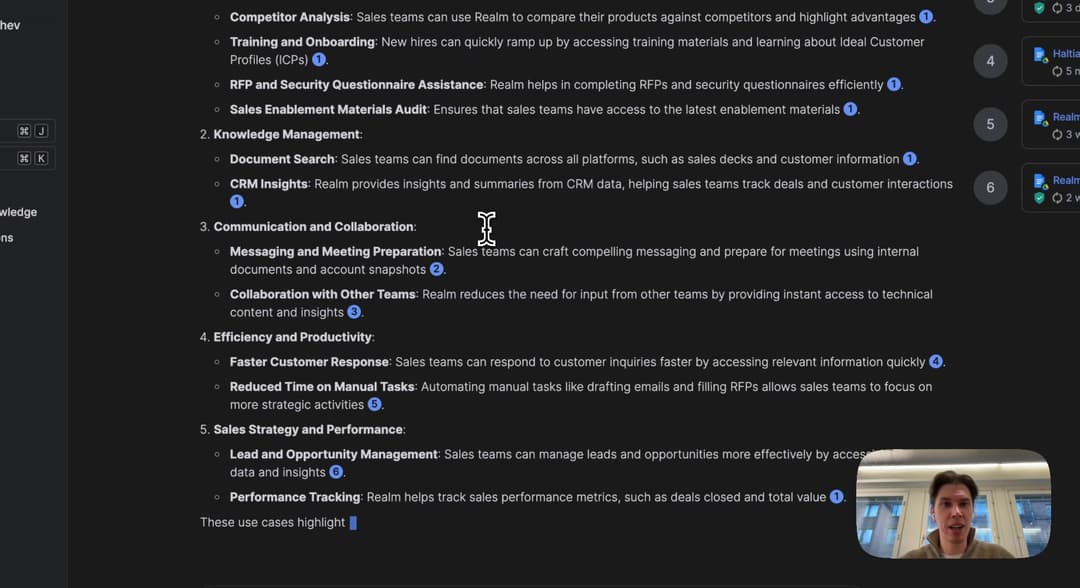Open the Knowledge item in the sidebar
The height and width of the screenshot is (588, 1080).
pyautogui.click(x=18, y=212)
